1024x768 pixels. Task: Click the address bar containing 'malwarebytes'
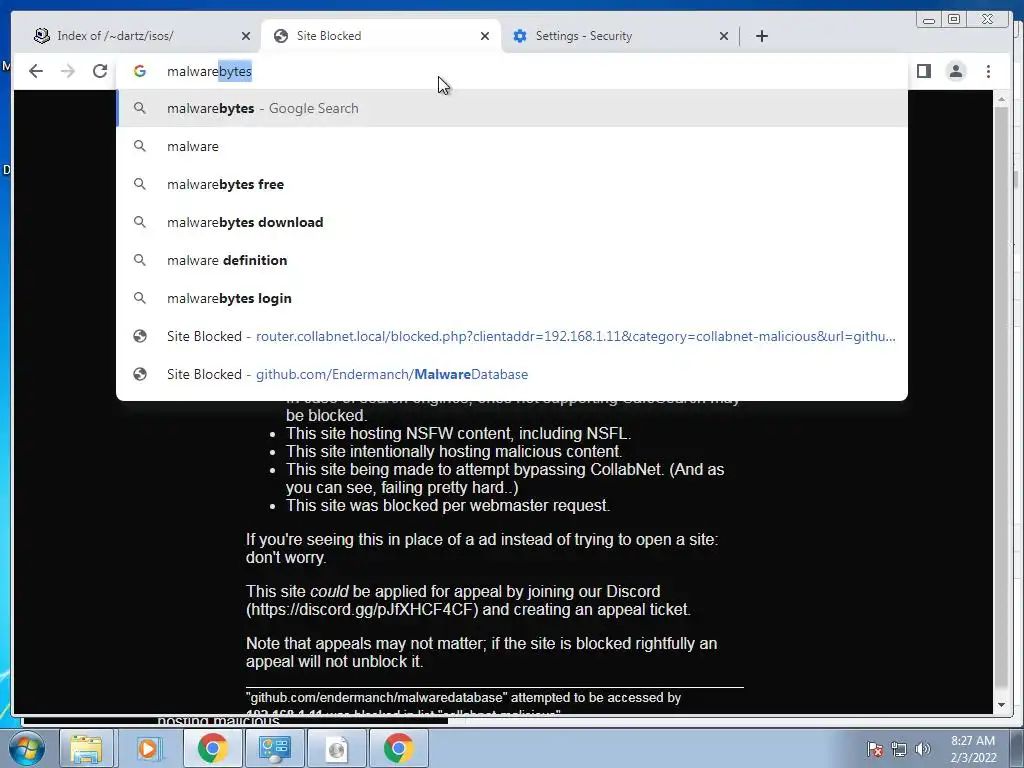tap(511, 71)
